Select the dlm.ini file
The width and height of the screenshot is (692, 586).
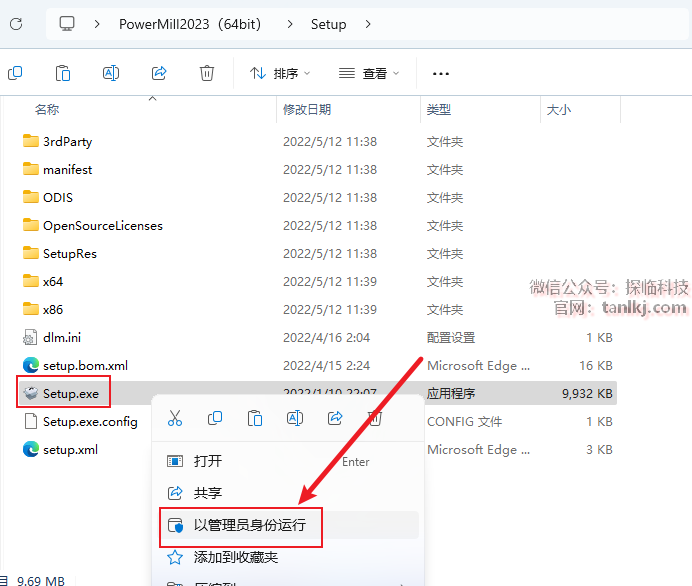point(62,338)
